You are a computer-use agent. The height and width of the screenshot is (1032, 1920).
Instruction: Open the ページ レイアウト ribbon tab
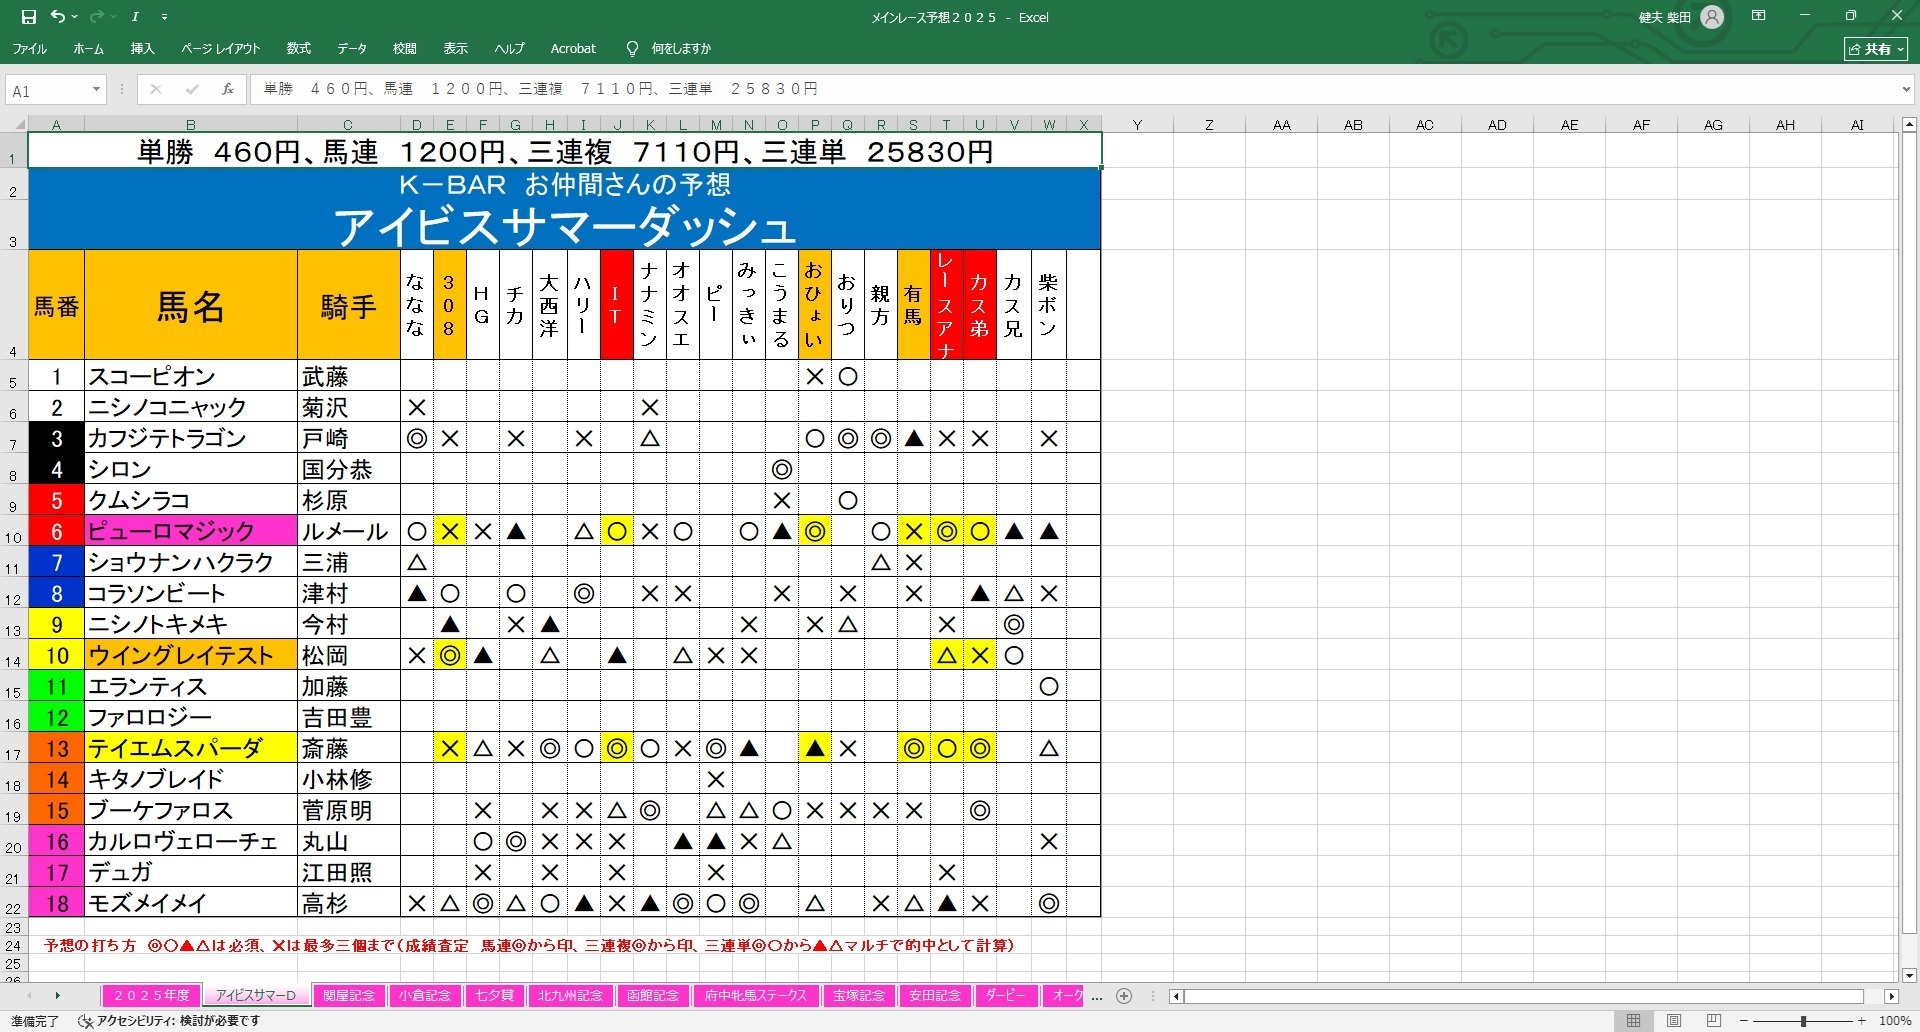click(220, 48)
